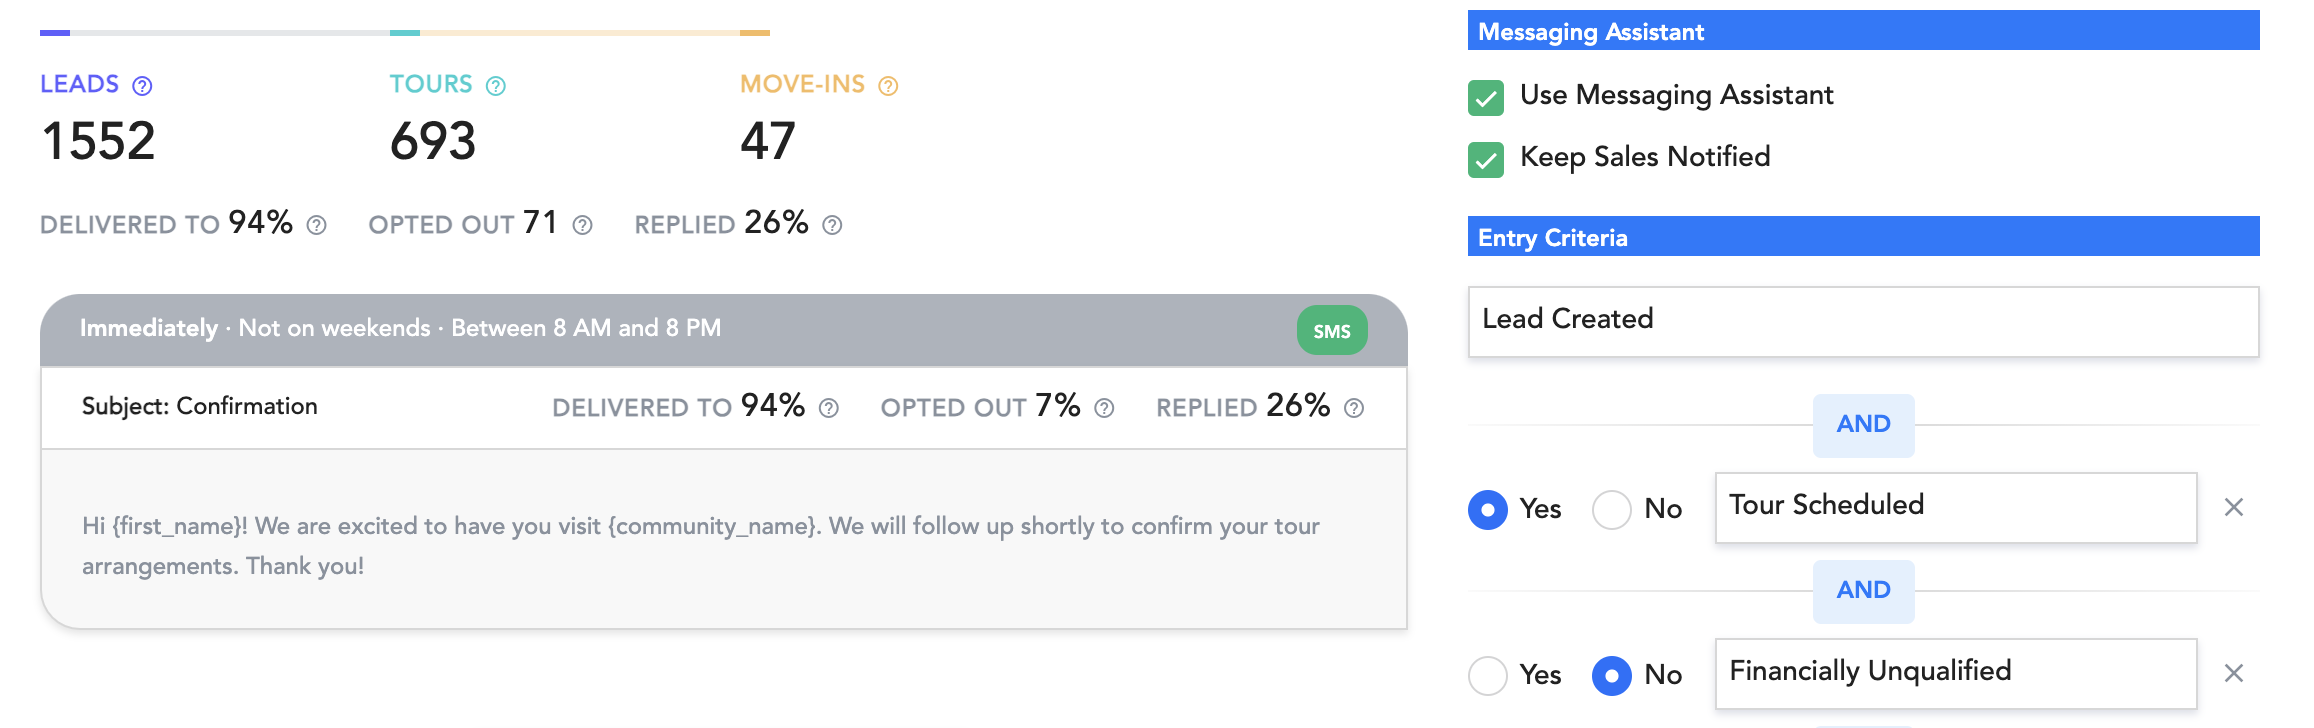Remove the Tour Scheduled criterion
The image size is (2314, 728).
click(x=2234, y=507)
